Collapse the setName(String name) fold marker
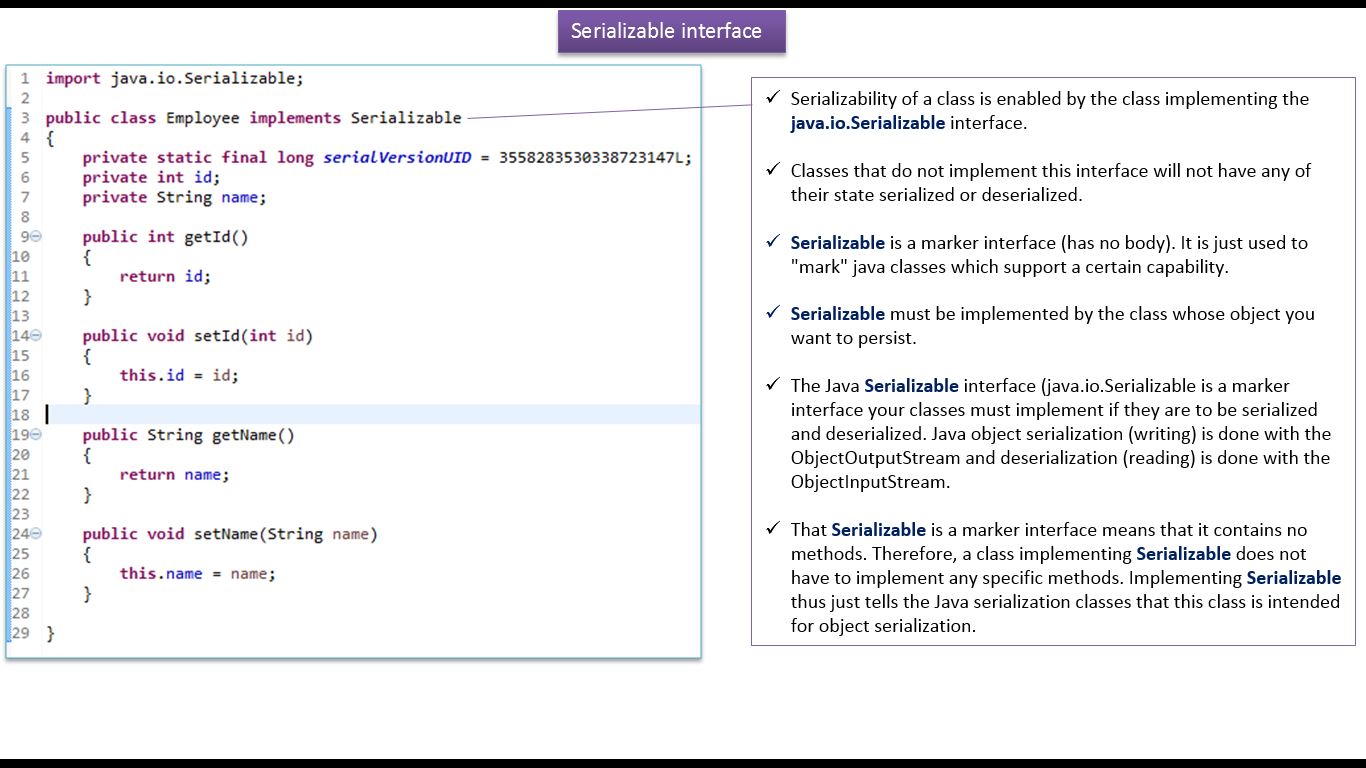 37,534
